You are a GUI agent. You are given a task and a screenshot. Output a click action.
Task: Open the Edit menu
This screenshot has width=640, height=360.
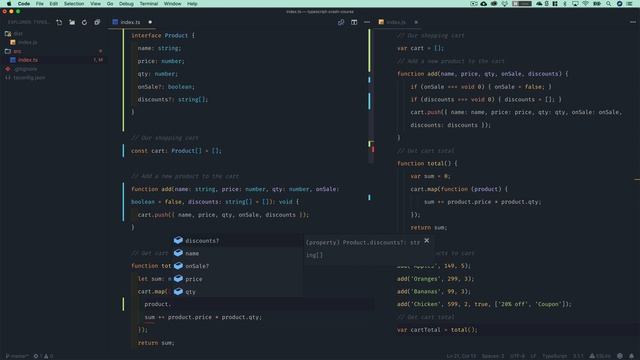[x=53, y=4]
